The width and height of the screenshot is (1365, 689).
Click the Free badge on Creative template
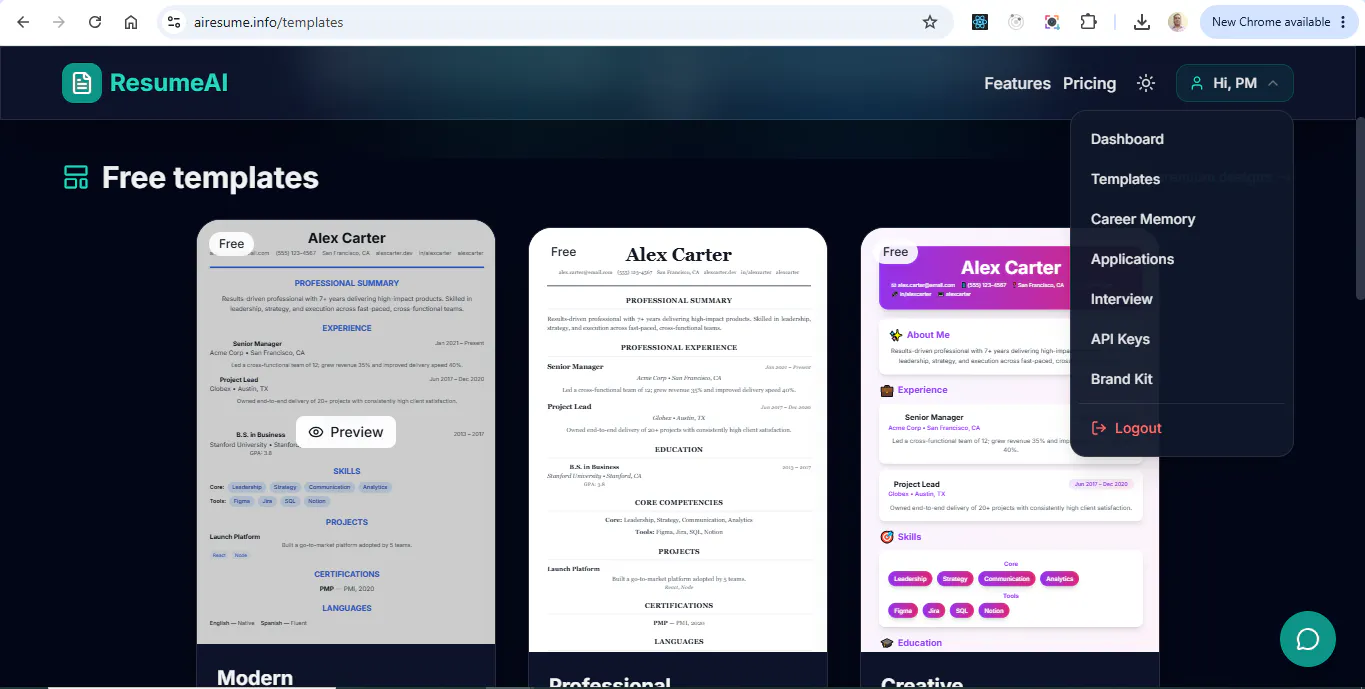click(896, 252)
